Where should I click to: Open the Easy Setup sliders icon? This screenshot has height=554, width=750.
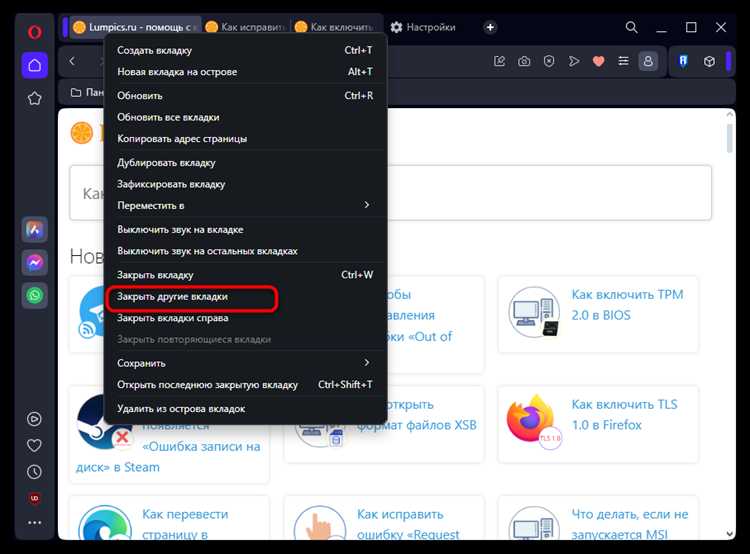[x=623, y=61]
